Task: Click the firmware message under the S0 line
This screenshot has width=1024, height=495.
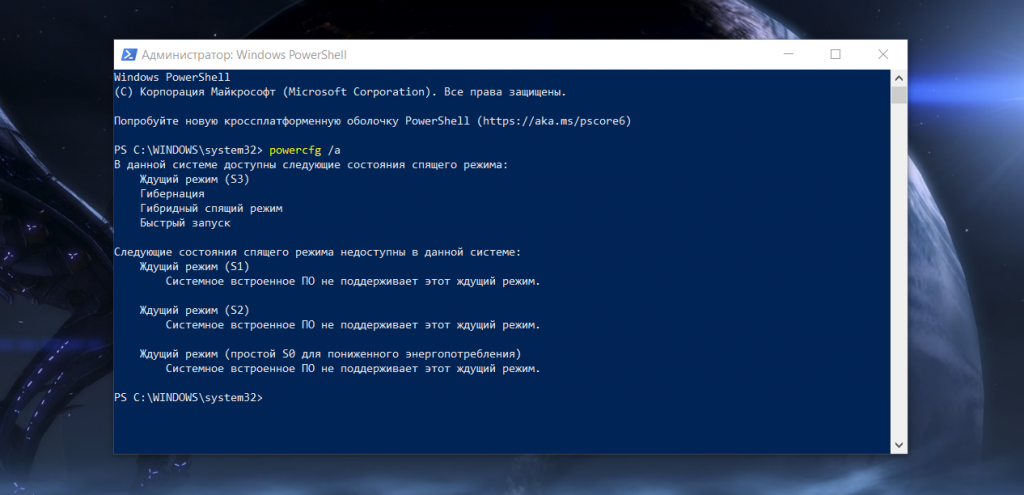Action: click(353, 368)
